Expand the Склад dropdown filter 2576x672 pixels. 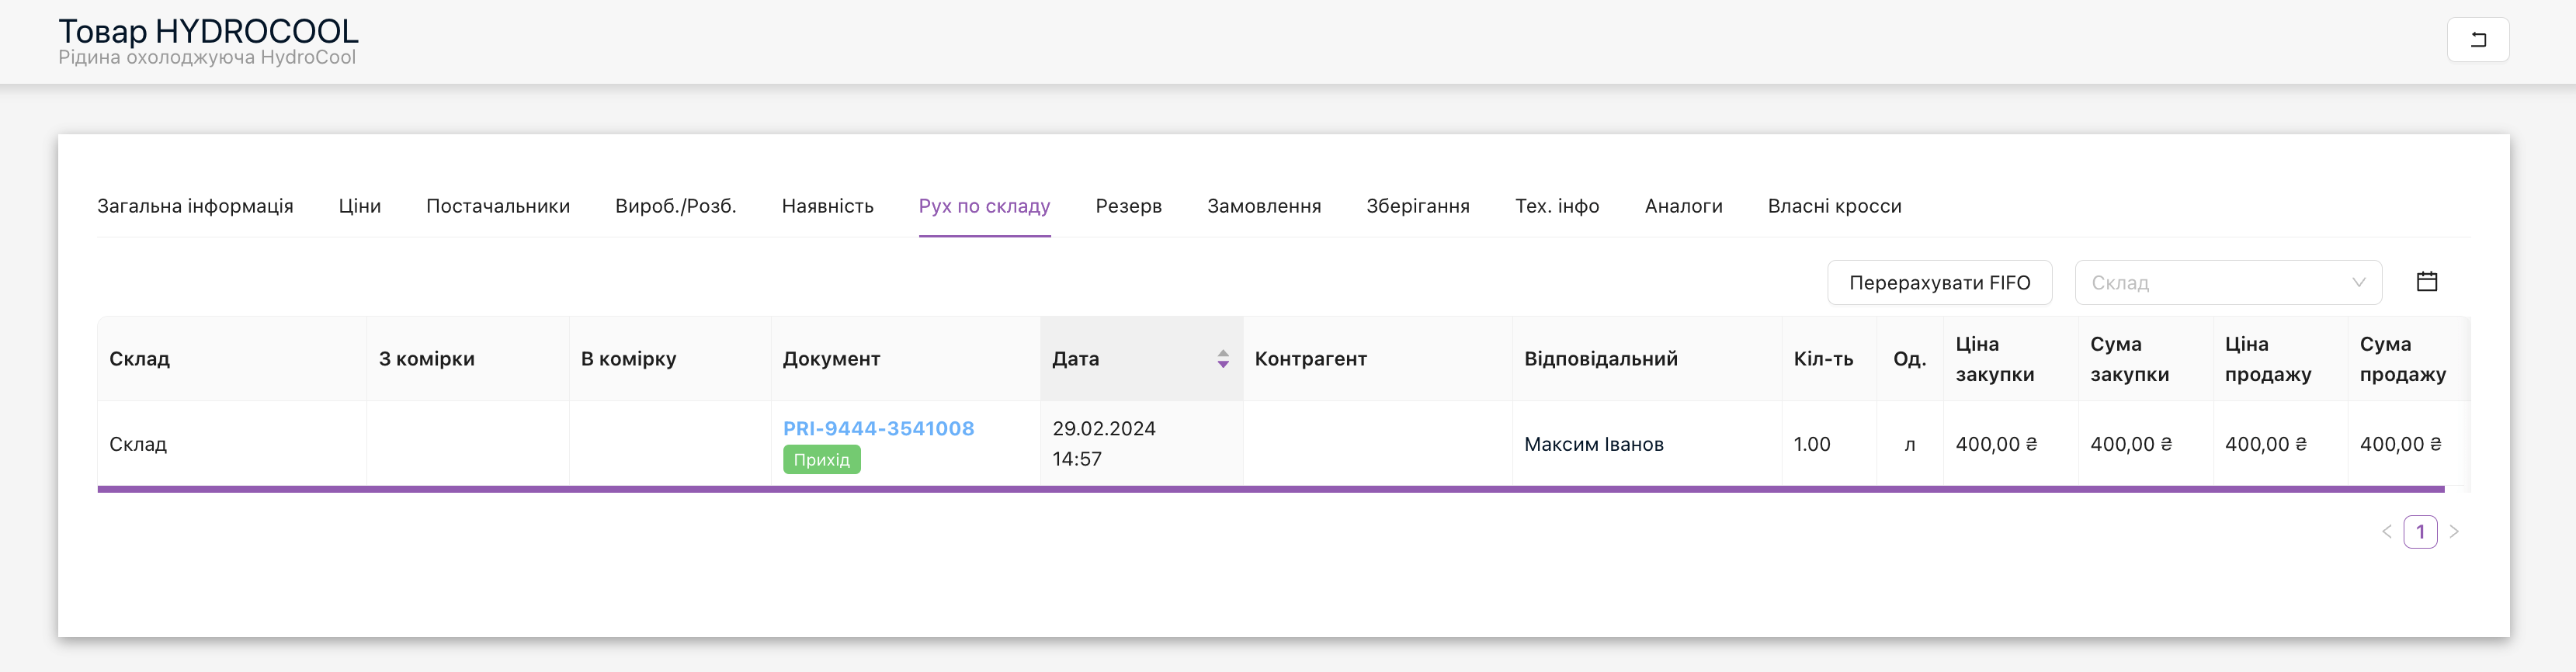2227,283
